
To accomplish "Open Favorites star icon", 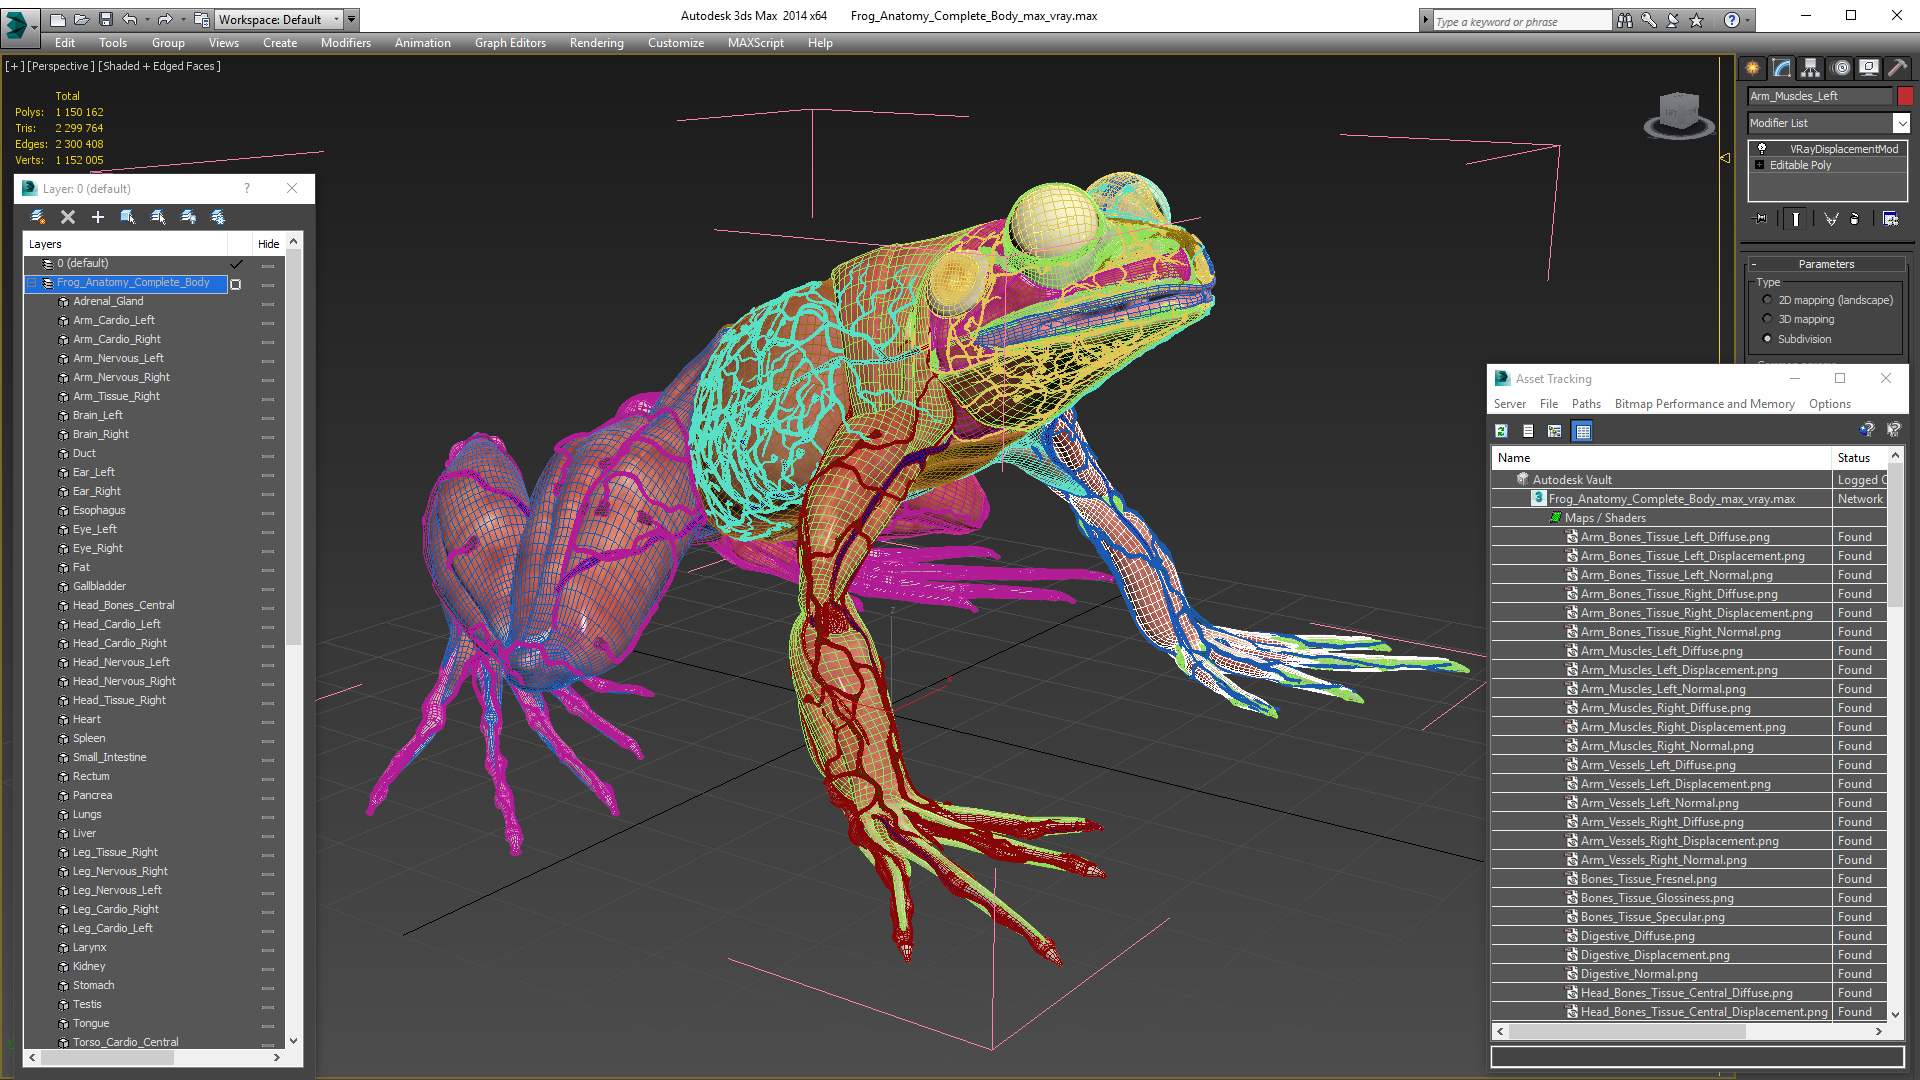I will click(x=1697, y=20).
